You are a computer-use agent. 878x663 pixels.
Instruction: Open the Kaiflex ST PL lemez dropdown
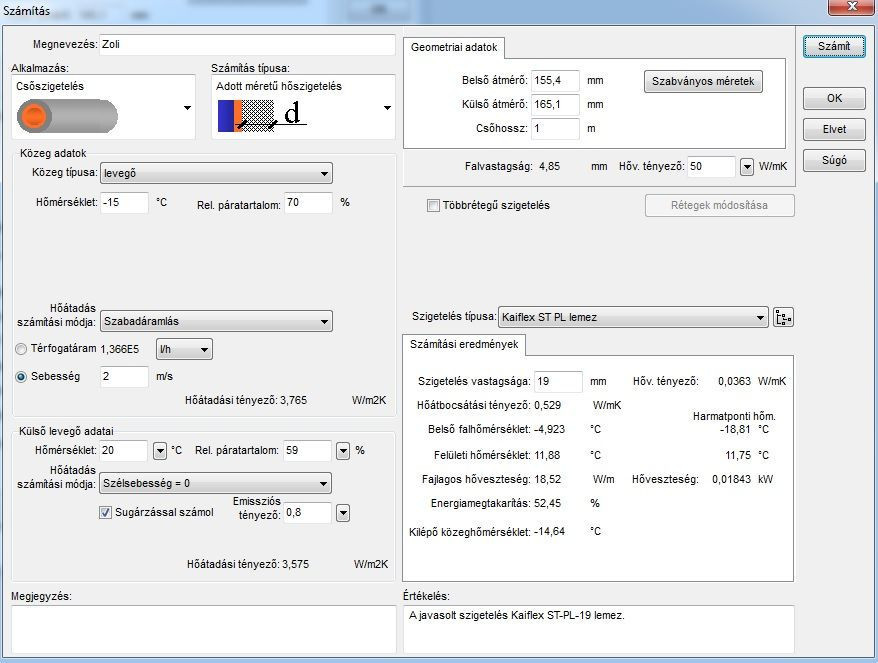click(633, 318)
